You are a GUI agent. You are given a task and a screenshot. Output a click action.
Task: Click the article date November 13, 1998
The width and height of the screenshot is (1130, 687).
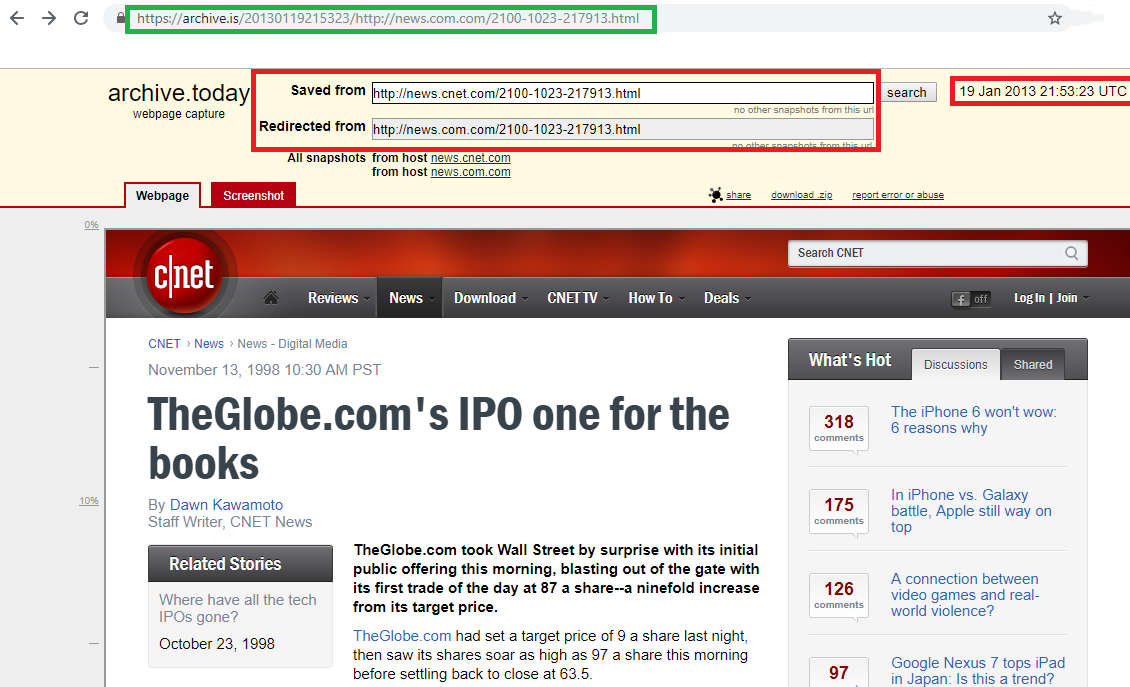264,370
